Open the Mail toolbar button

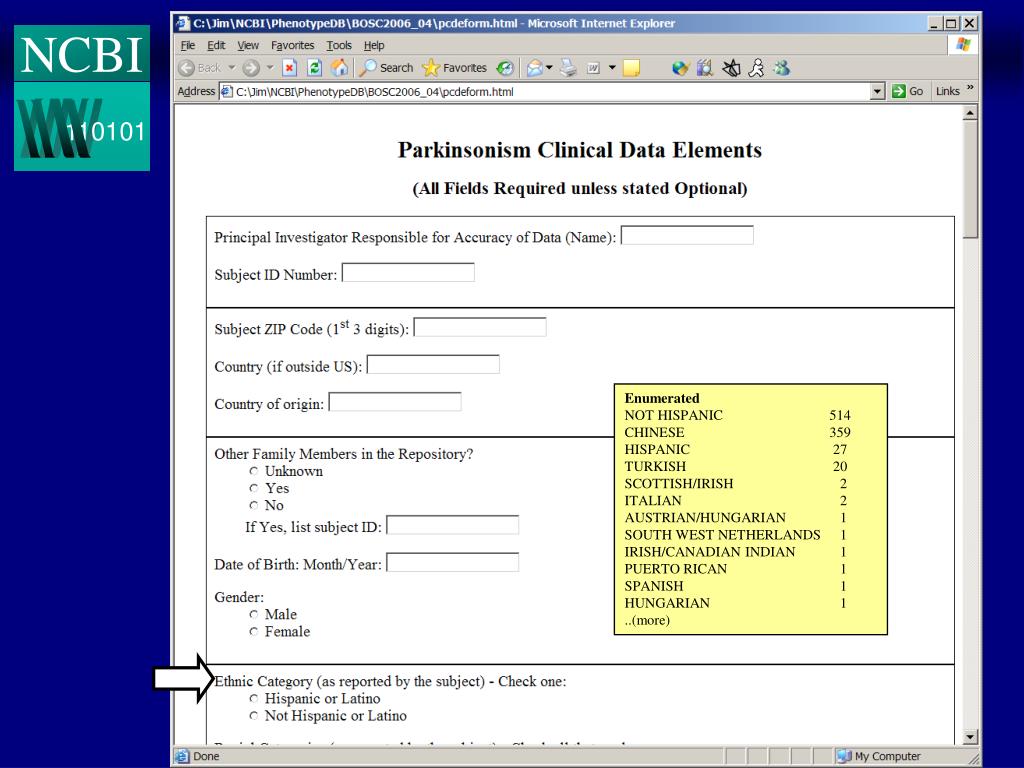pos(535,68)
